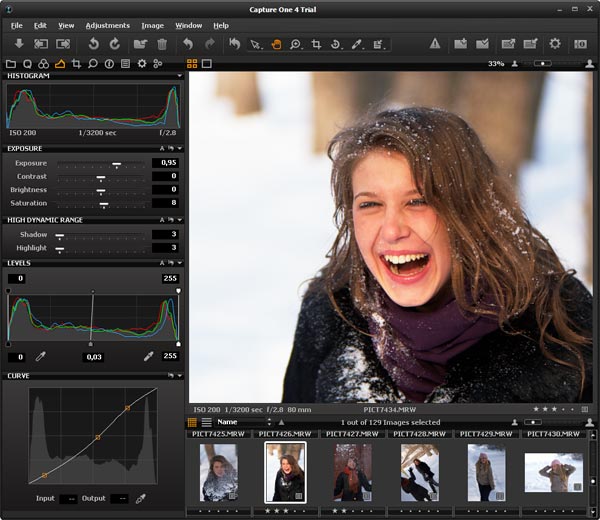Collapse the Histogram panel arrow
The width and height of the screenshot is (600, 520).
pyautogui.click(x=180, y=76)
